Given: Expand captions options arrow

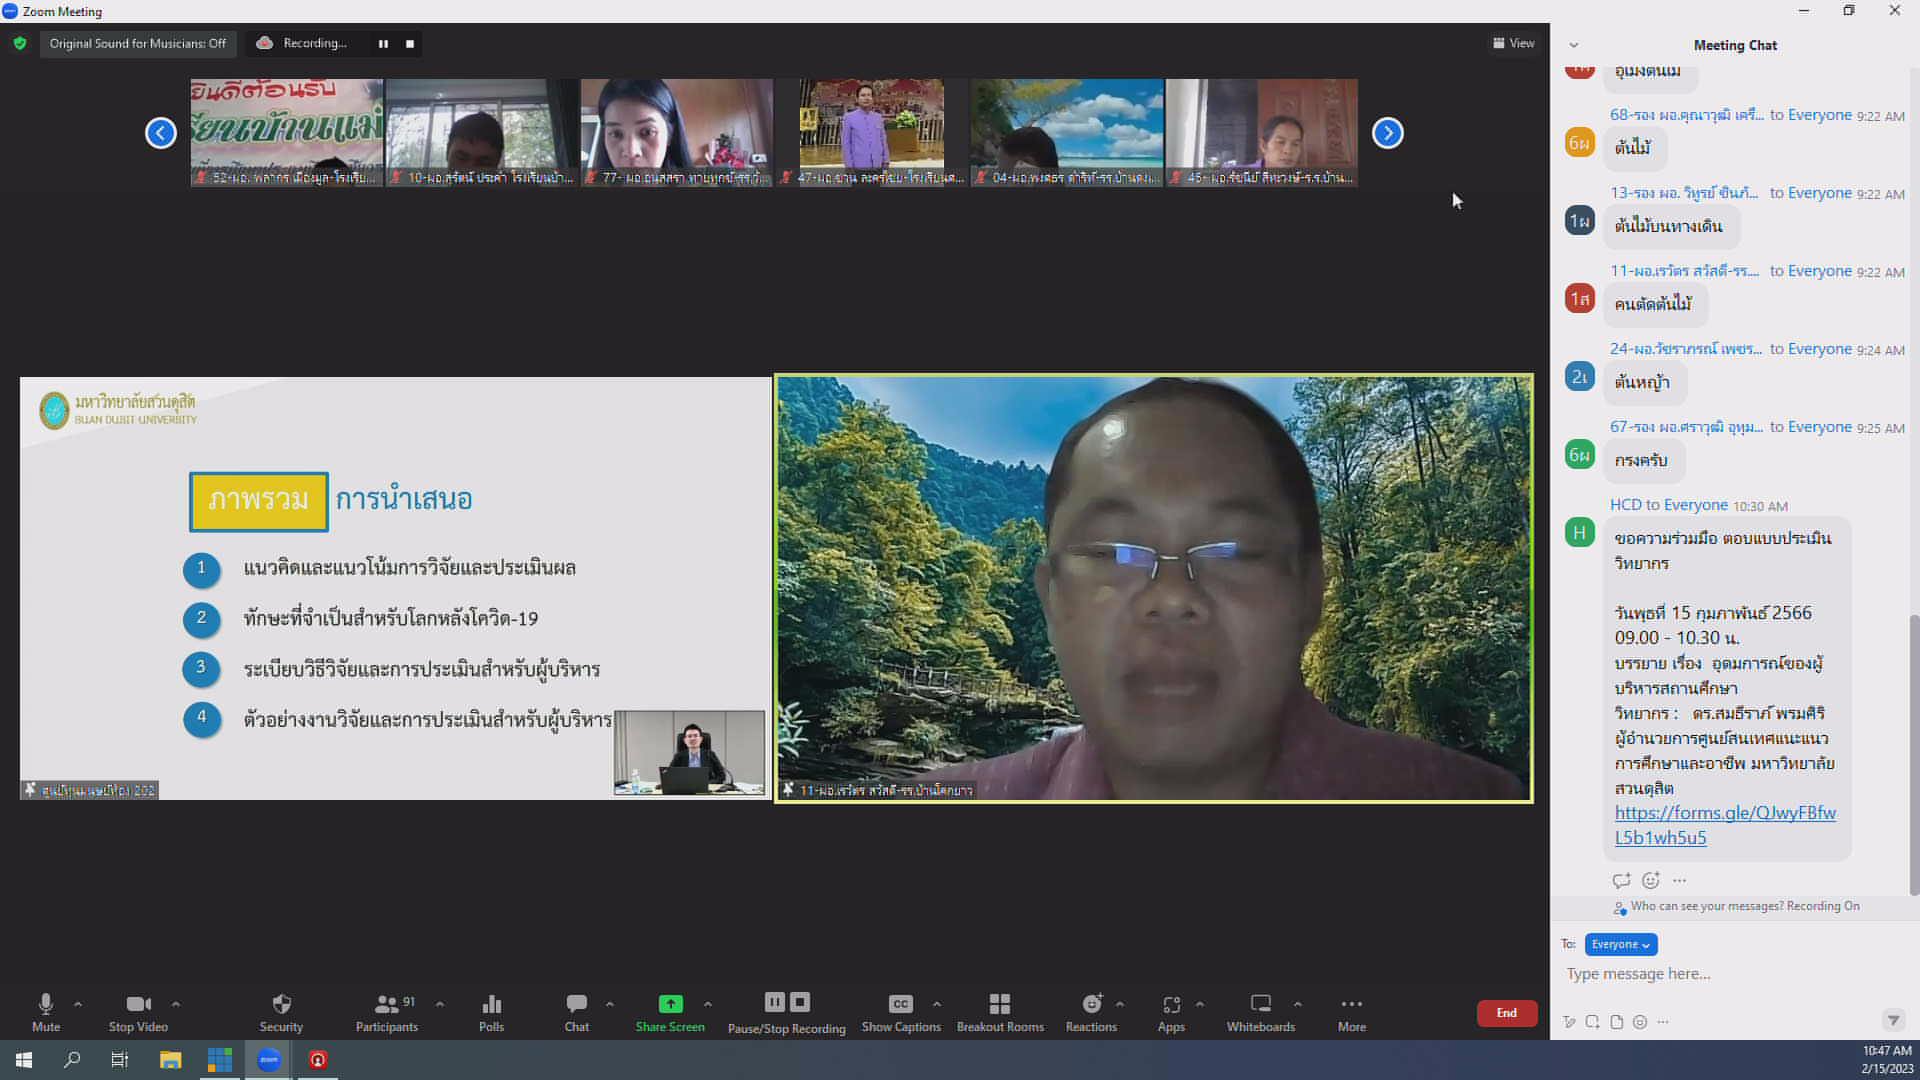Looking at the screenshot, I should [937, 1003].
